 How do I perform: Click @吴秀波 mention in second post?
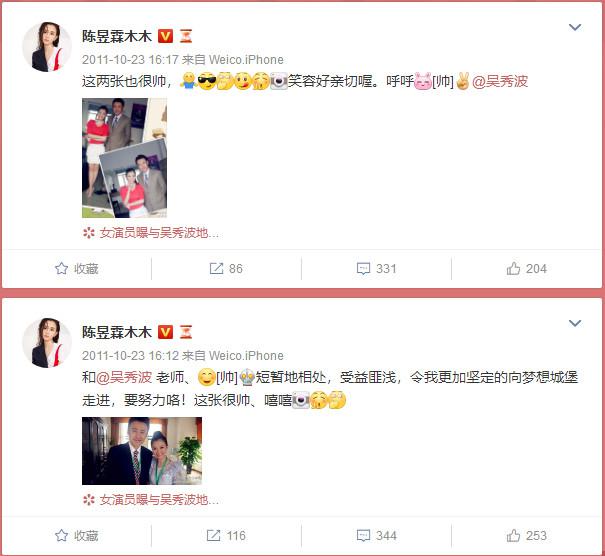pyautogui.click(x=123, y=377)
